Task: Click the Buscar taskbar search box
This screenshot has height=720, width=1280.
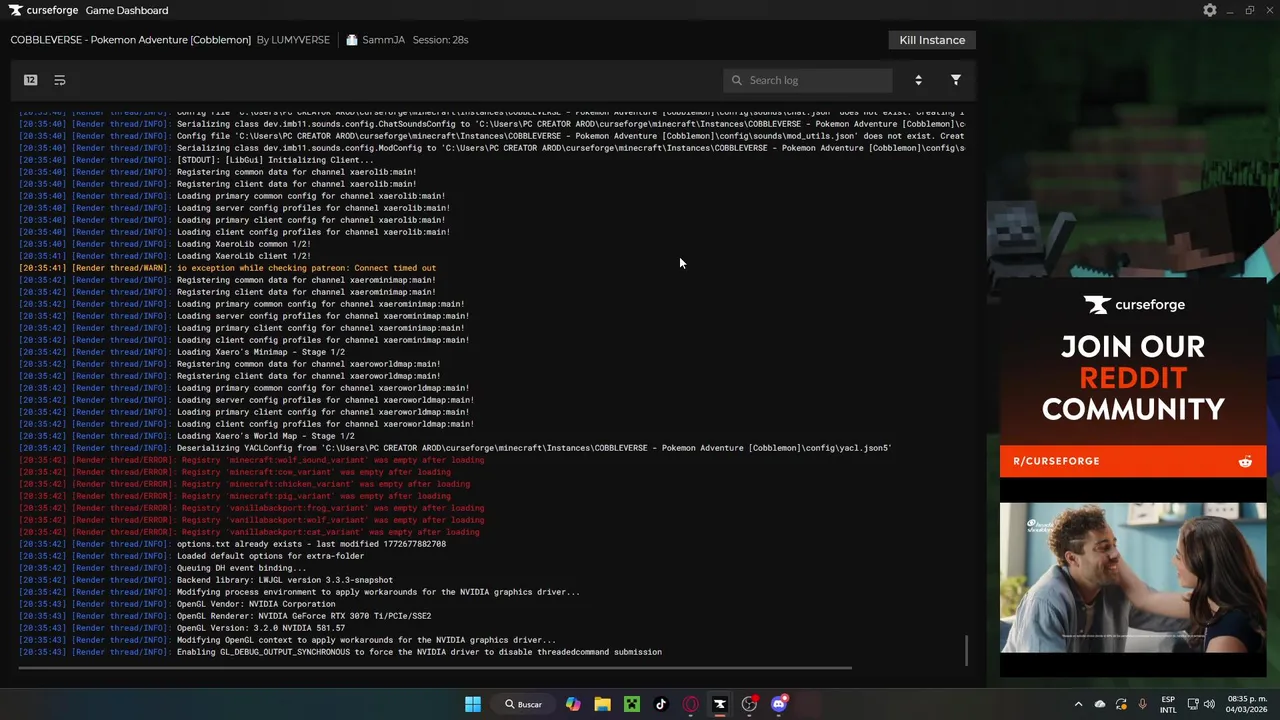Action: pos(524,704)
